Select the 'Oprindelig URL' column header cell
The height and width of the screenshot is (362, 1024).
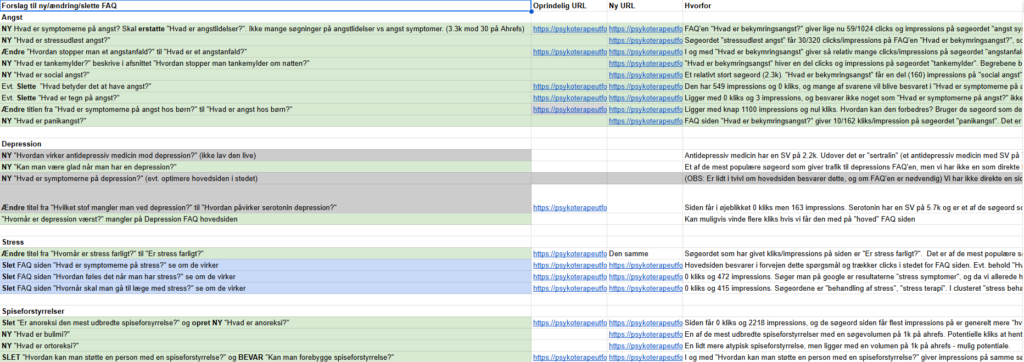pyautogui.click(x=569, y=6)
